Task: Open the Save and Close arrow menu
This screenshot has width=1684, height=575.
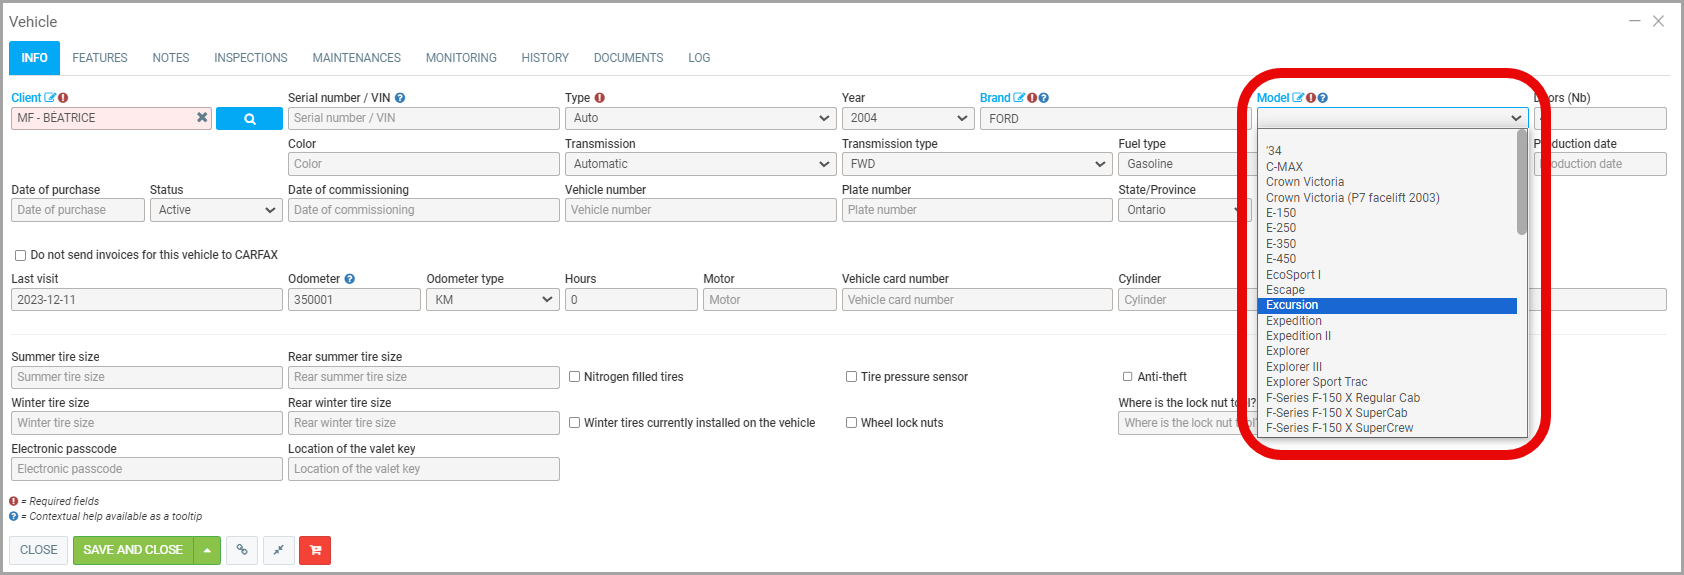Action: [x=207, y=550]
